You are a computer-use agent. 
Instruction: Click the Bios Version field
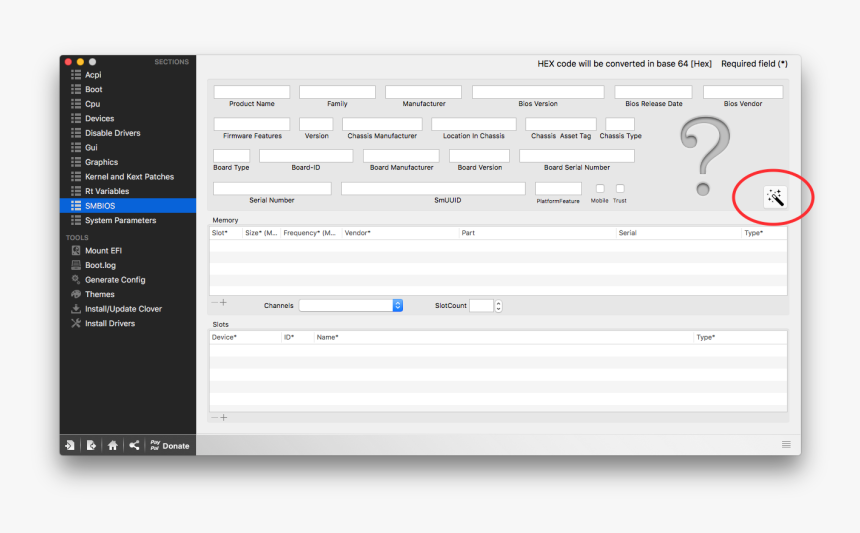pyautogui.click(x=538, y=92)
